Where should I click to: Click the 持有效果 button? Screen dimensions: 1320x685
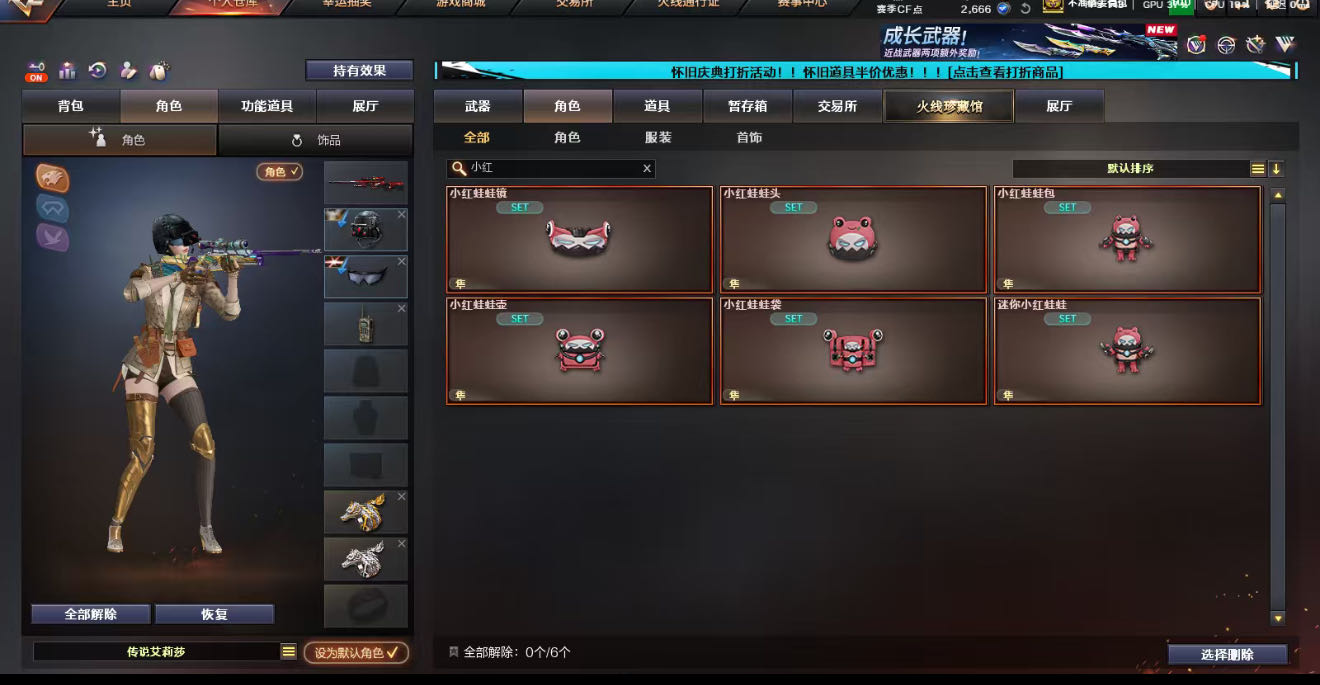[359, 70]
